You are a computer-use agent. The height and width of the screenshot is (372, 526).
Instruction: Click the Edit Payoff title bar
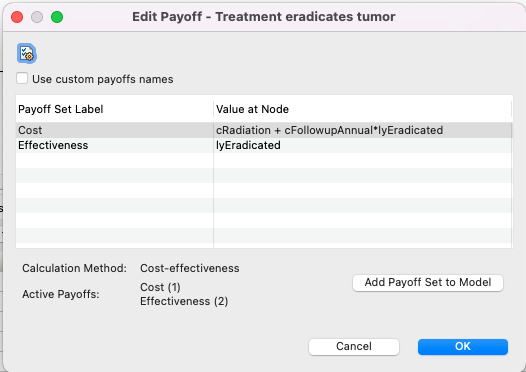click(264, 17)
